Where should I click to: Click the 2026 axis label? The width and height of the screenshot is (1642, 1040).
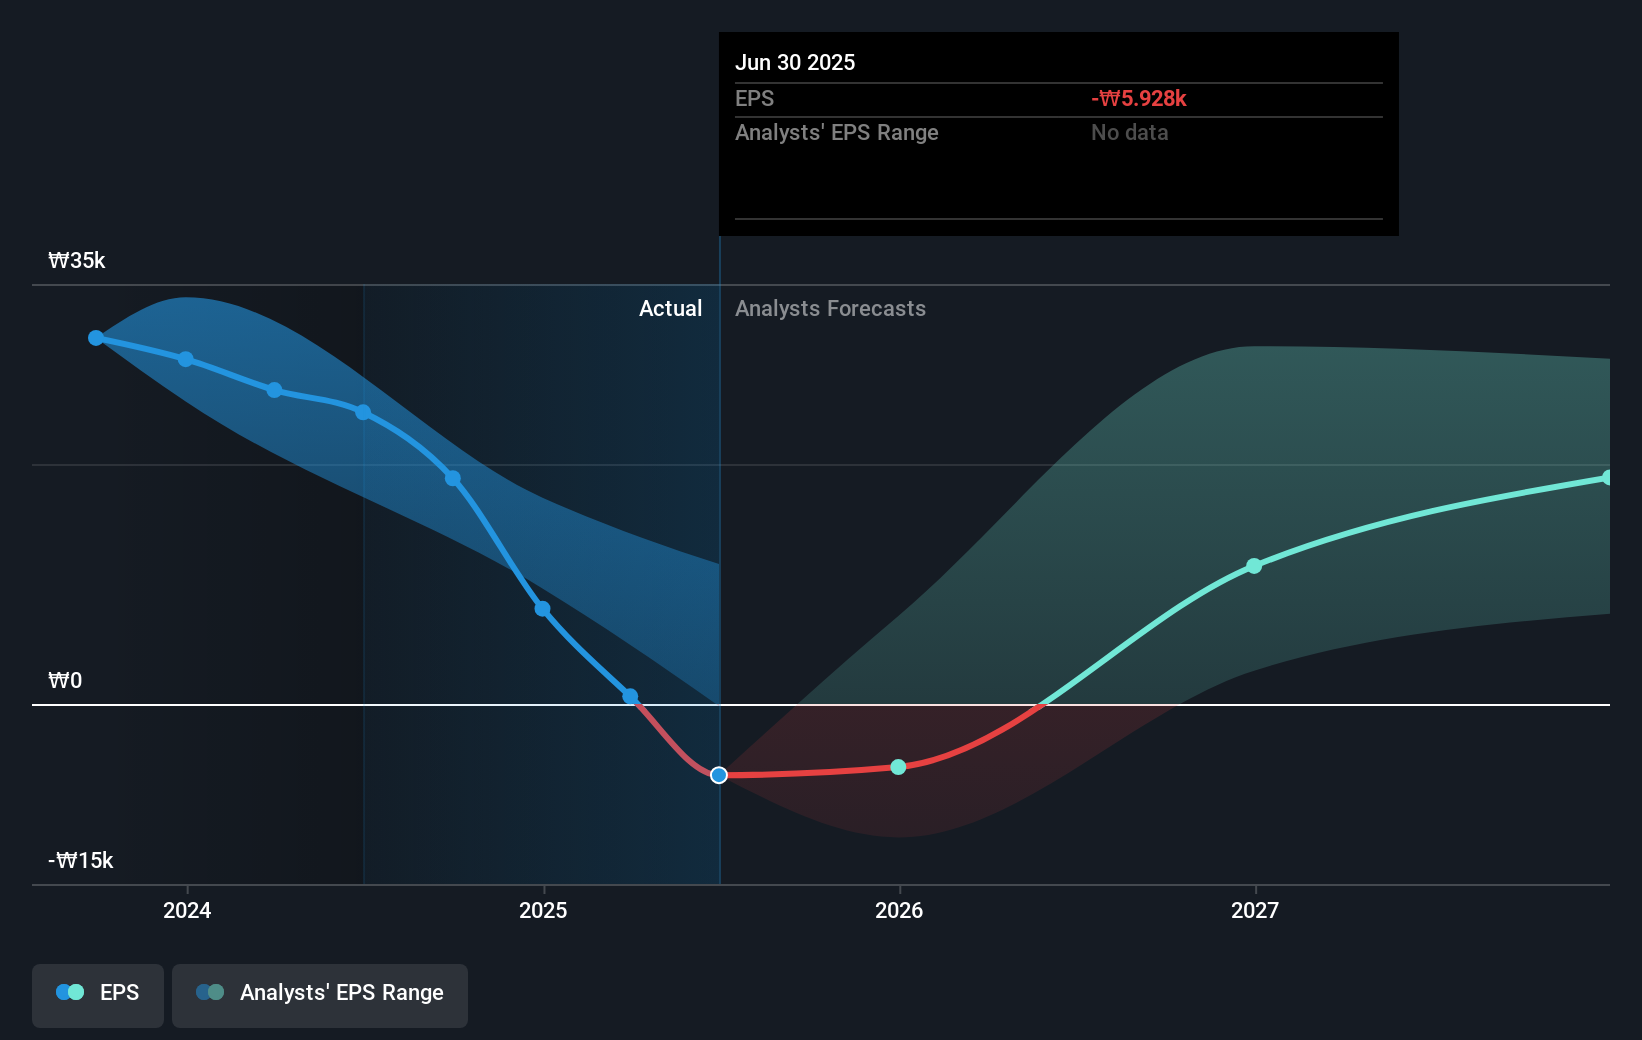click(x=898, y=910)
